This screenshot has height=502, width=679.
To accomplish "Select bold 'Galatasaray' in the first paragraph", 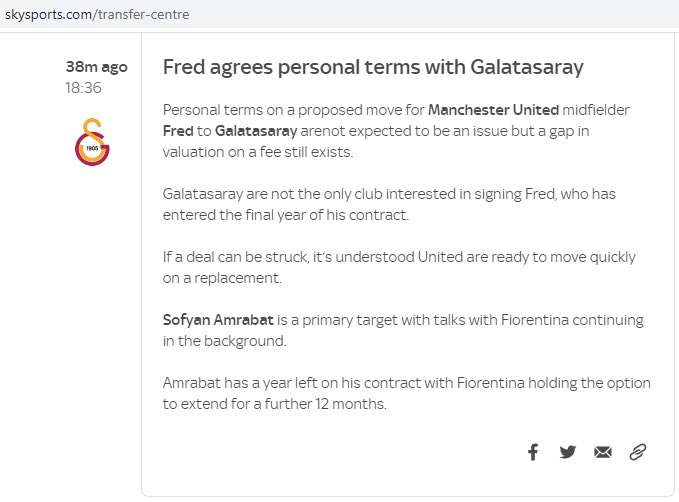I will (x=256, y=131).
